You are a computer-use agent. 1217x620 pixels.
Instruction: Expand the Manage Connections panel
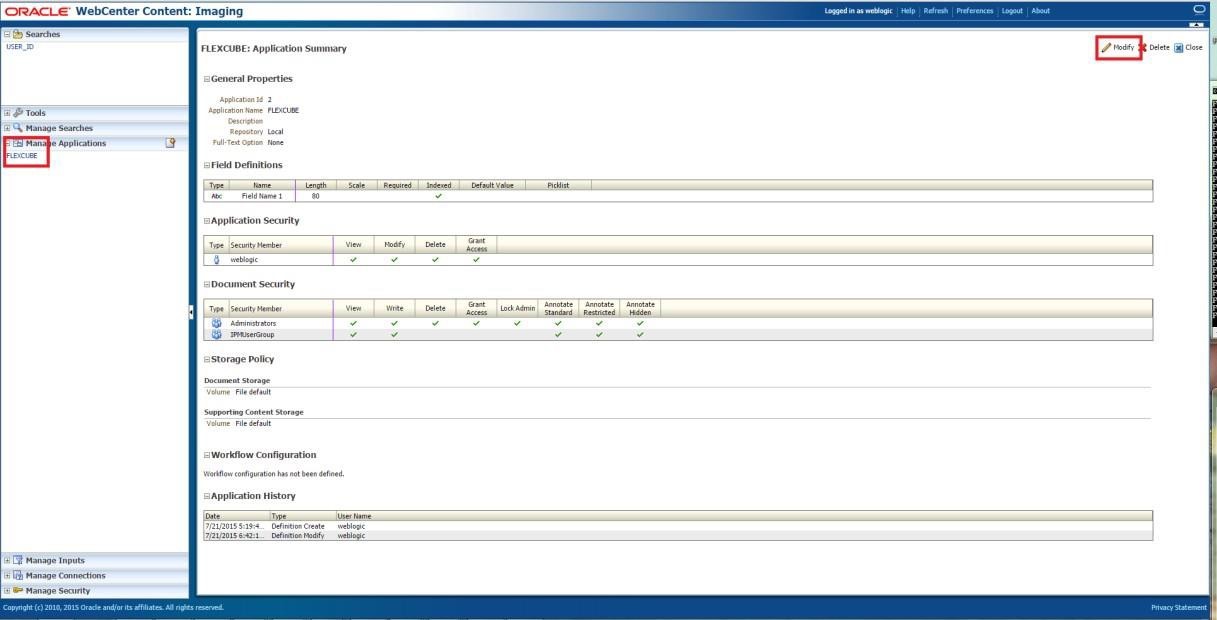[8, 576]
